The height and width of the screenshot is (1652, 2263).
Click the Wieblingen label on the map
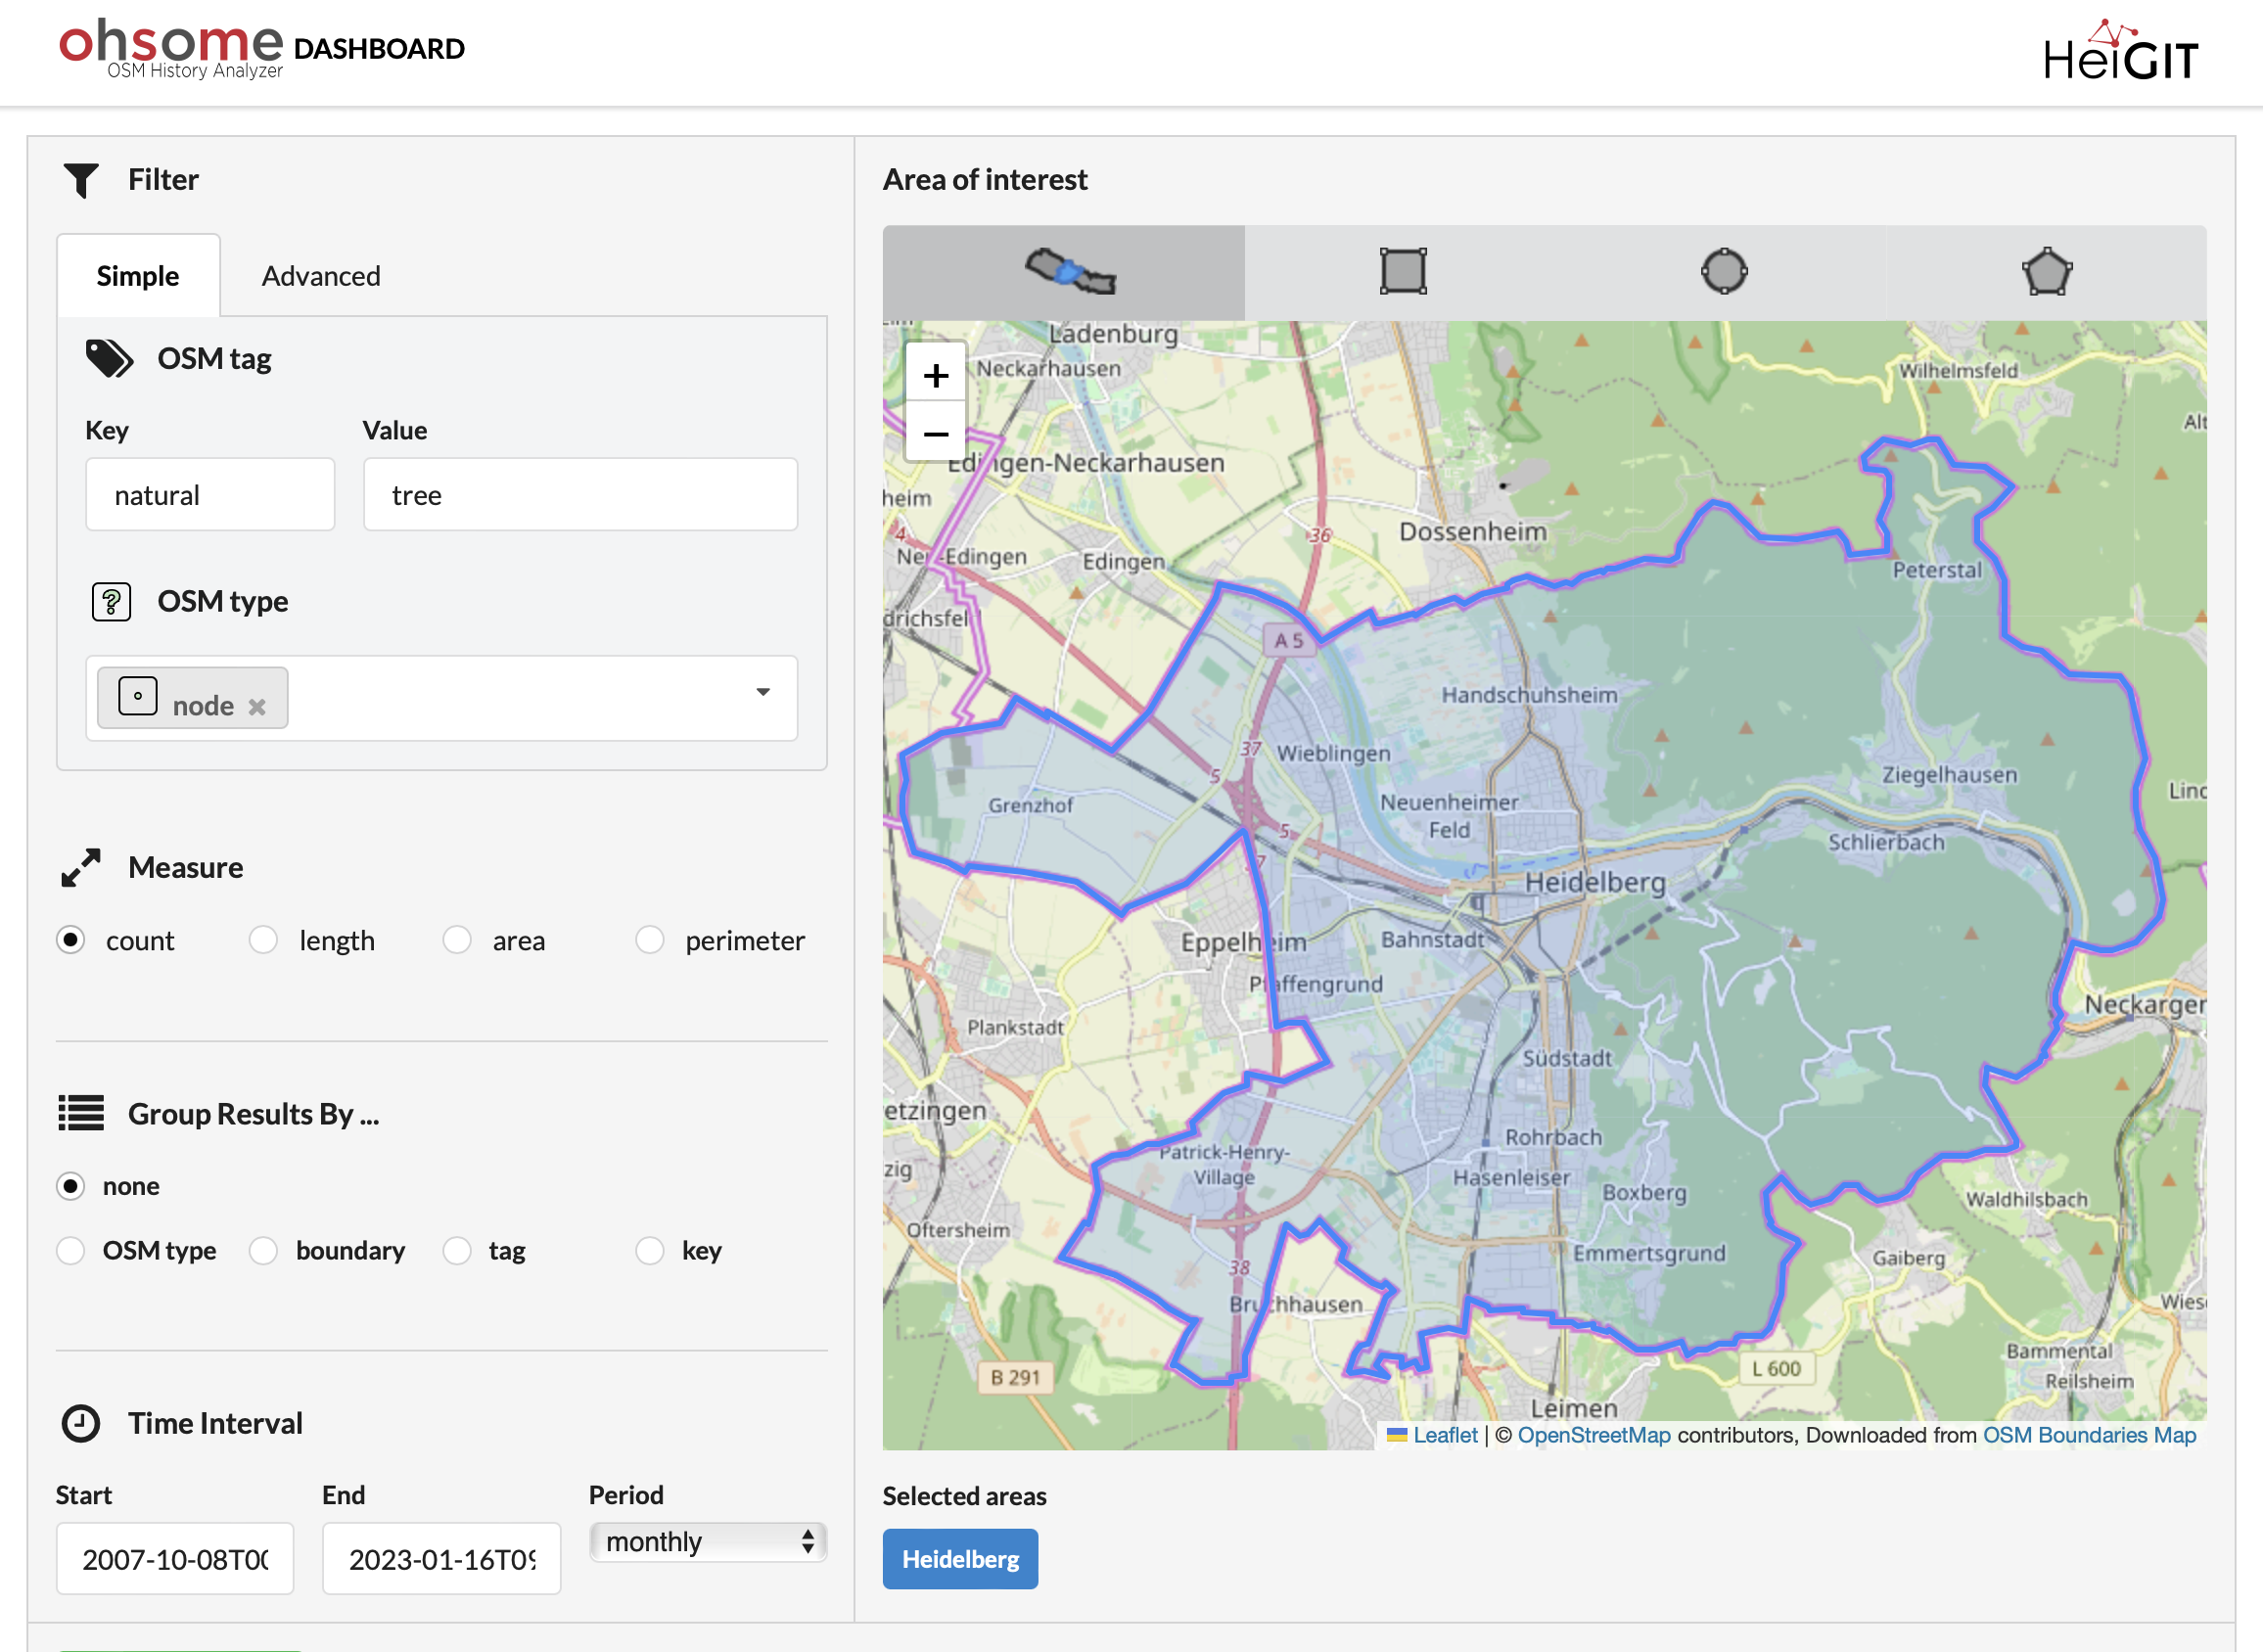tap(1333, 754)
